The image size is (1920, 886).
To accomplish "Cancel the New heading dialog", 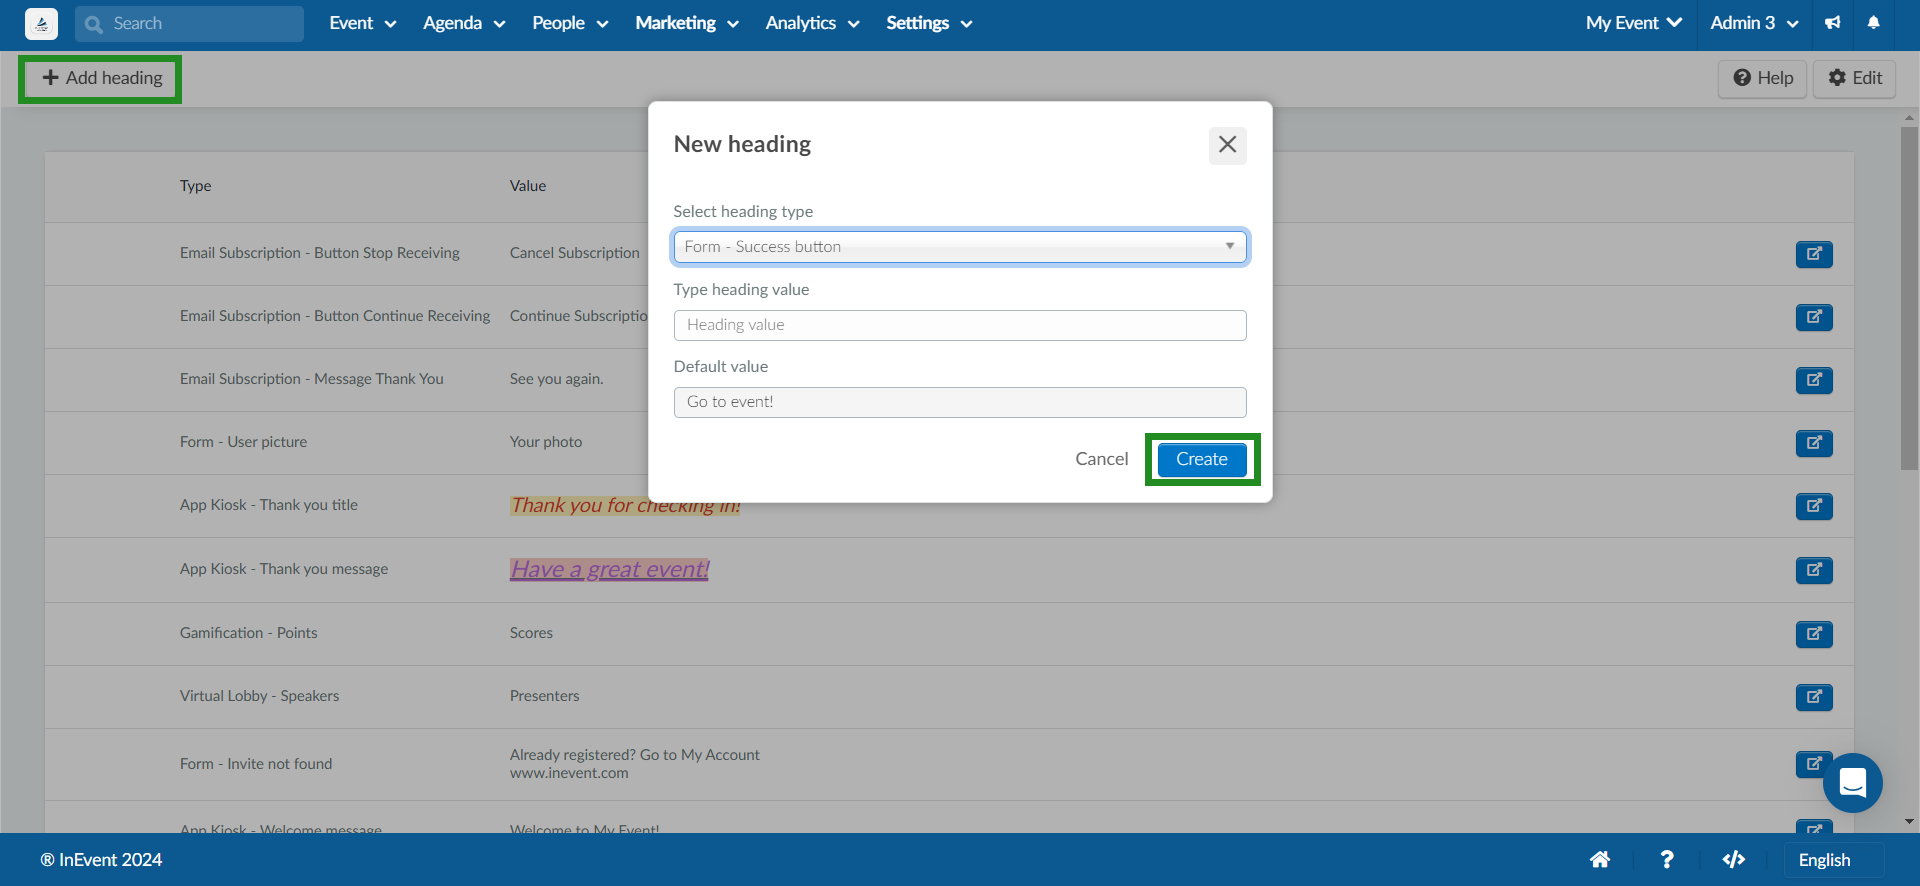I will [x=1102, y=459].
